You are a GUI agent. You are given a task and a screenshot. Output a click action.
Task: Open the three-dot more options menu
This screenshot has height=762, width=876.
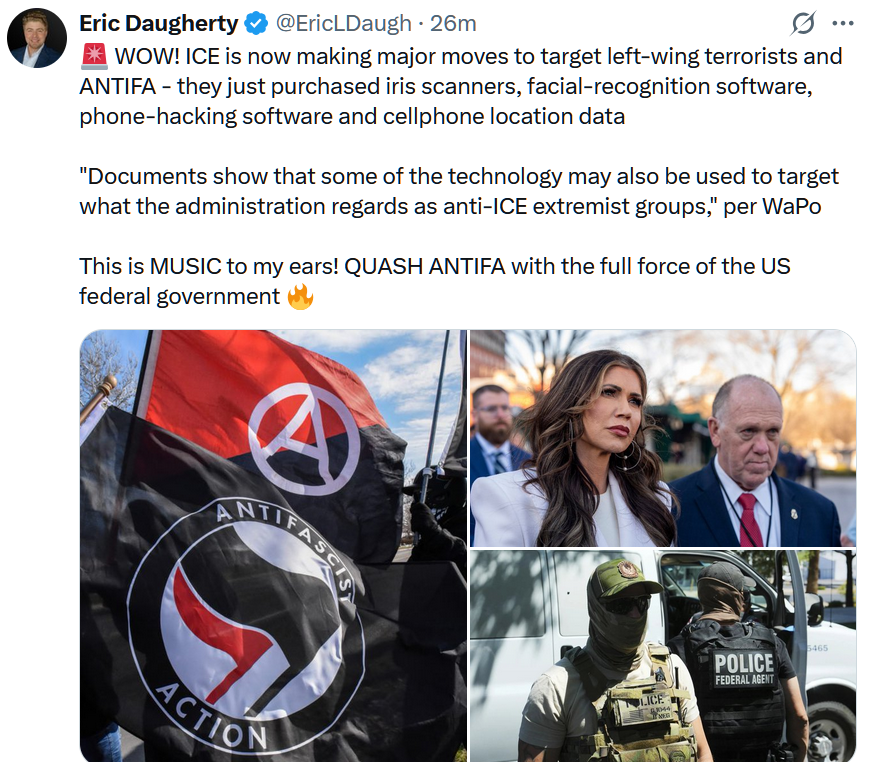point(842,23)
